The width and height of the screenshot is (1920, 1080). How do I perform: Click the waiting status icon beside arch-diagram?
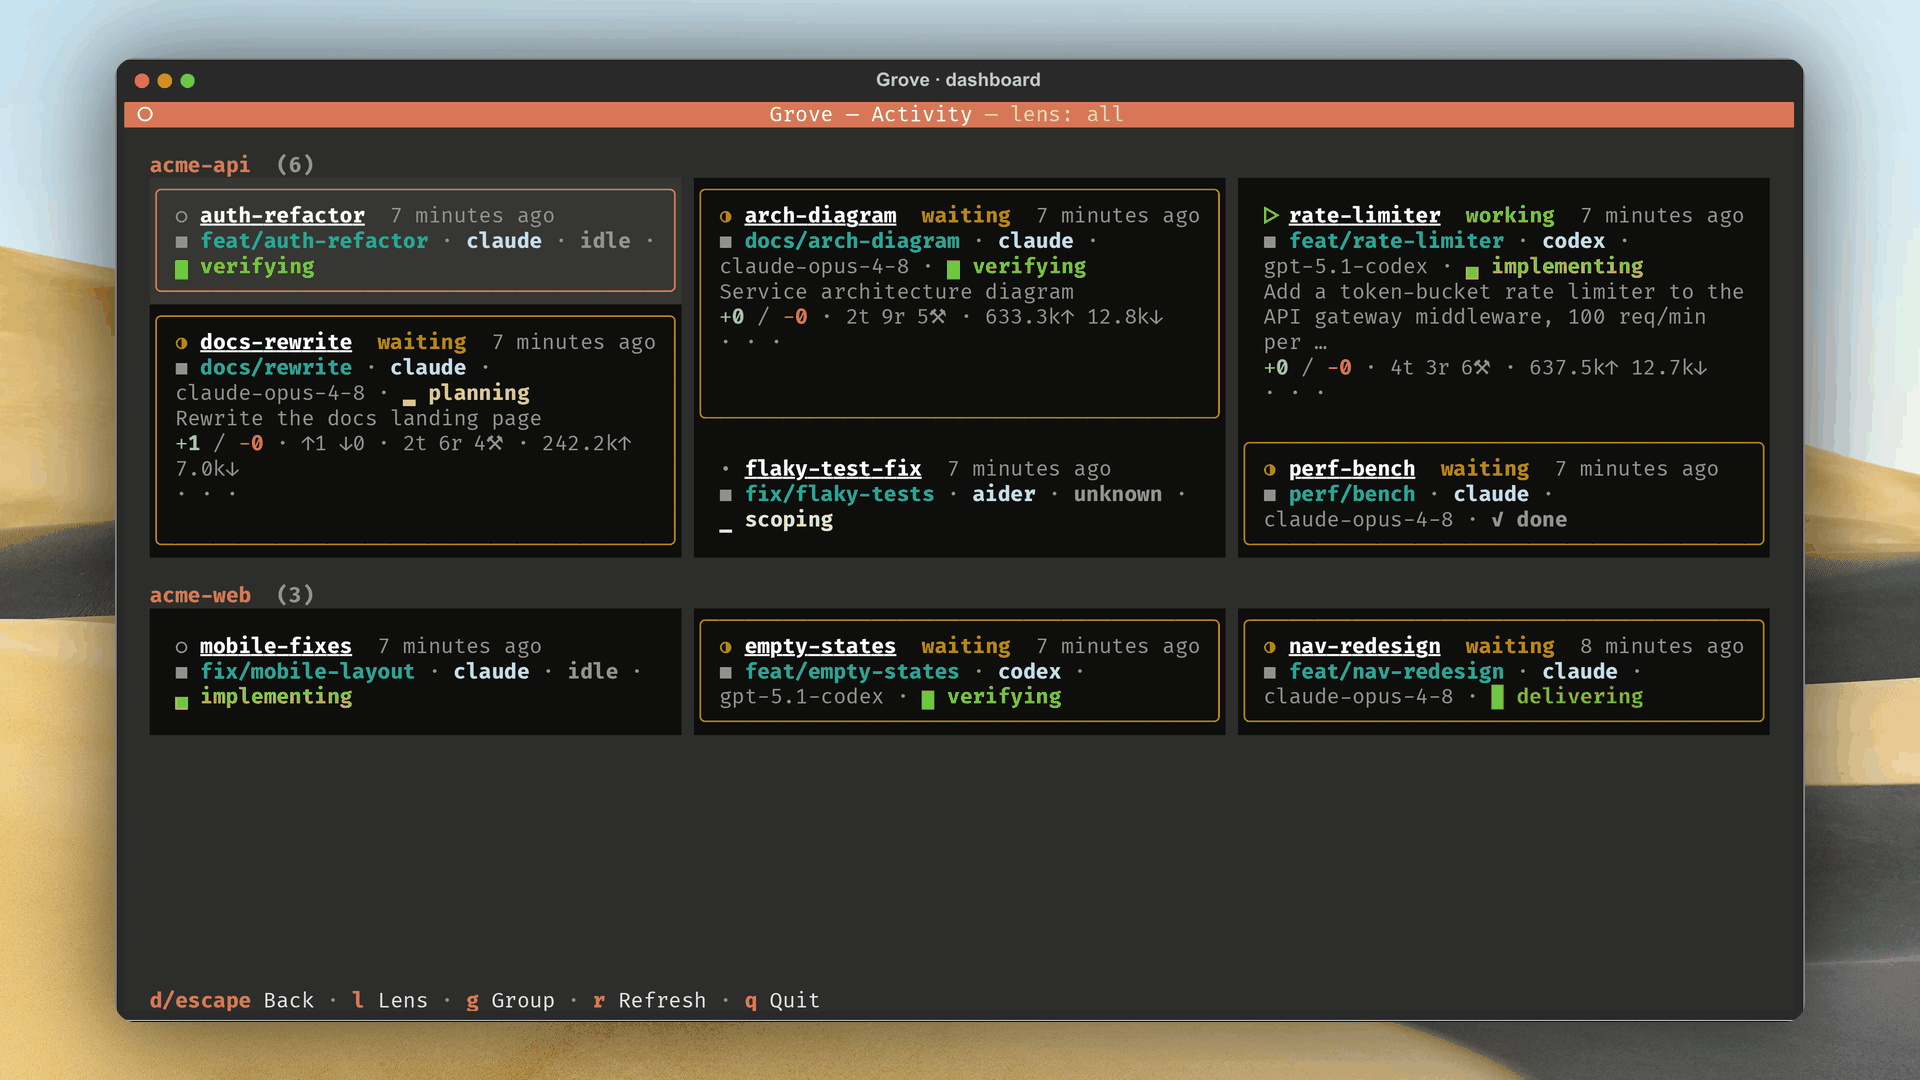(725, 216)
